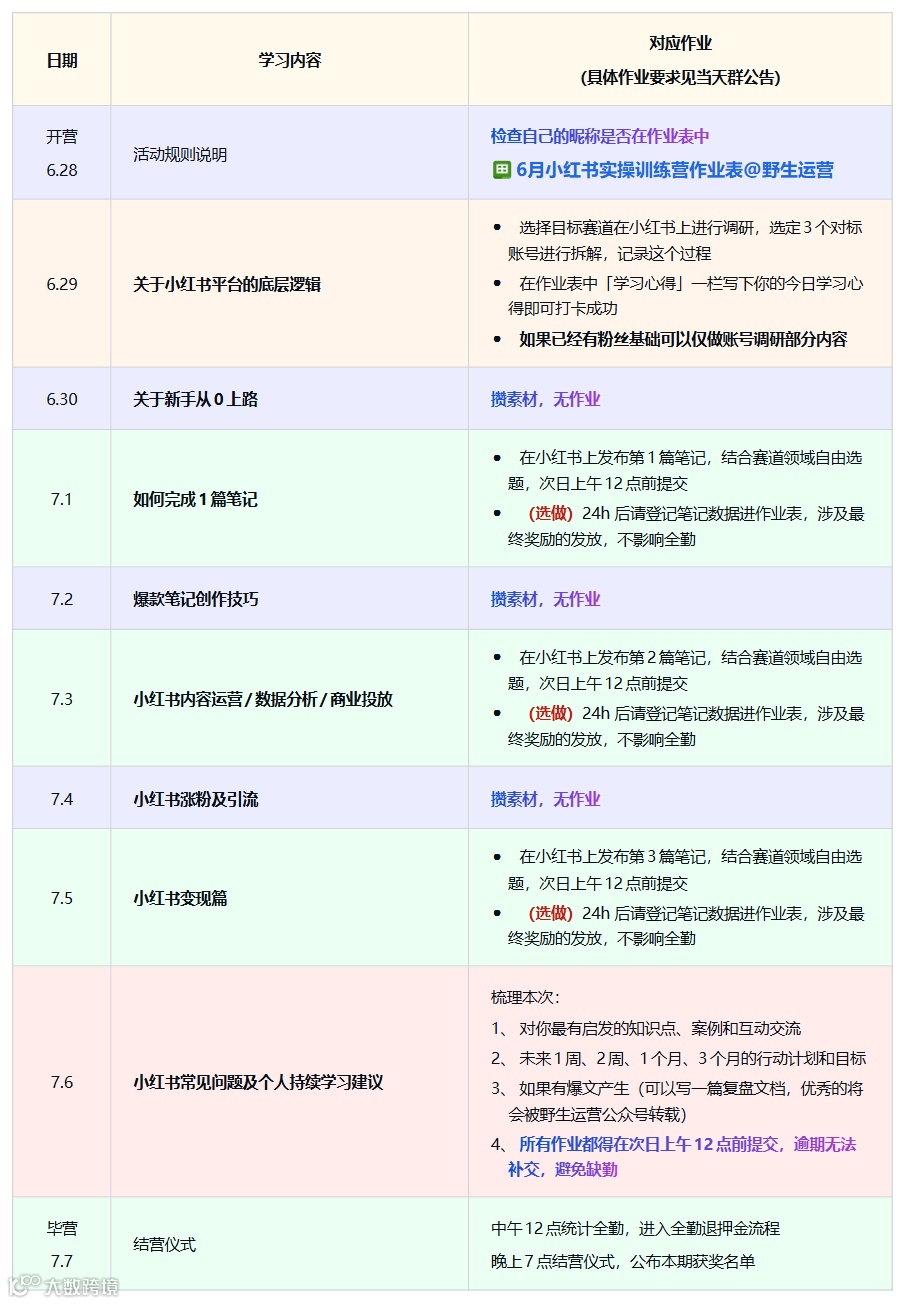Screen dimensions: 908x1304
Task: Click the 学习内容 column header
Action: [x=290, y=60]
